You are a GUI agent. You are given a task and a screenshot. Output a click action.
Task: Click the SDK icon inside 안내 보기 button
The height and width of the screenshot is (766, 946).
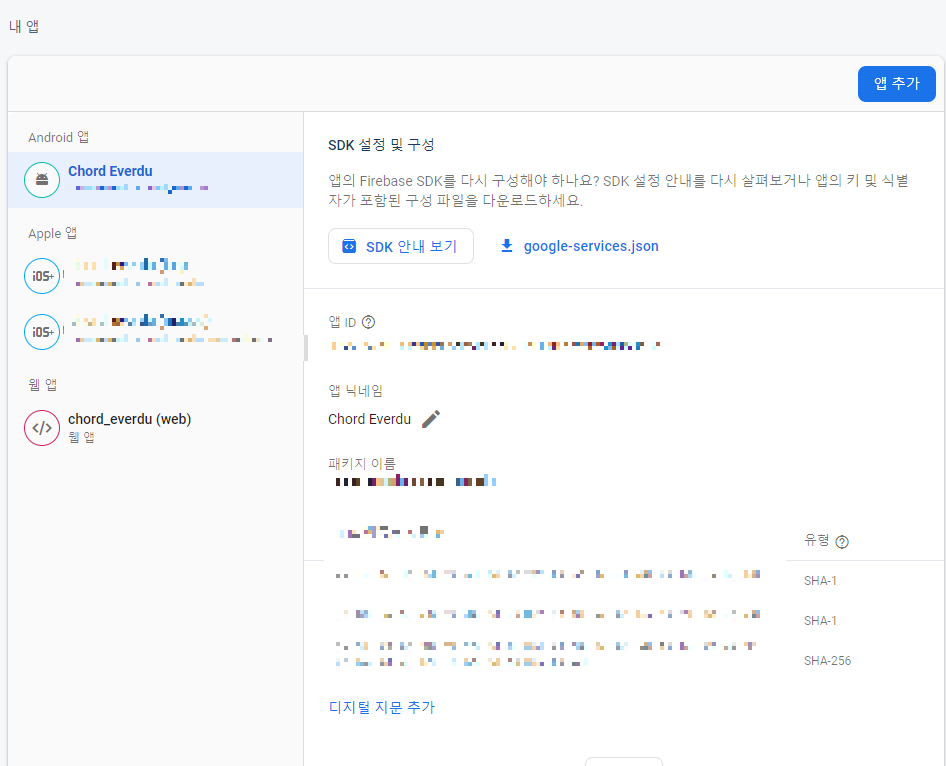pos(349,246)
